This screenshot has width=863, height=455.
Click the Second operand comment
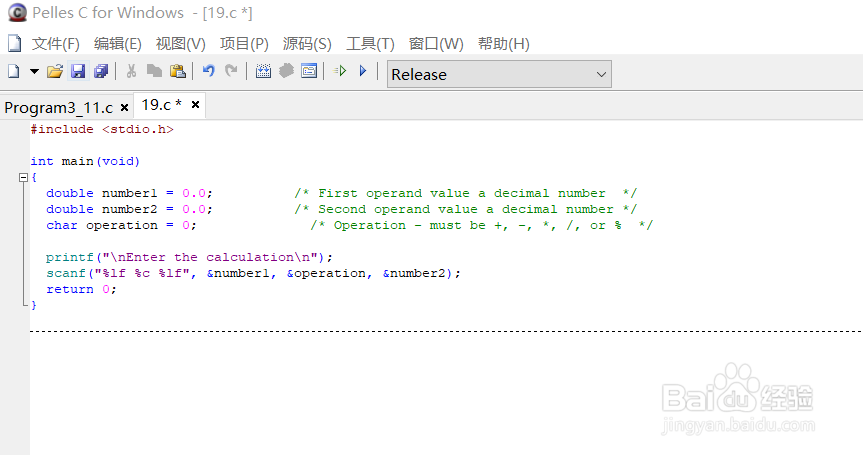coord(466,209)
